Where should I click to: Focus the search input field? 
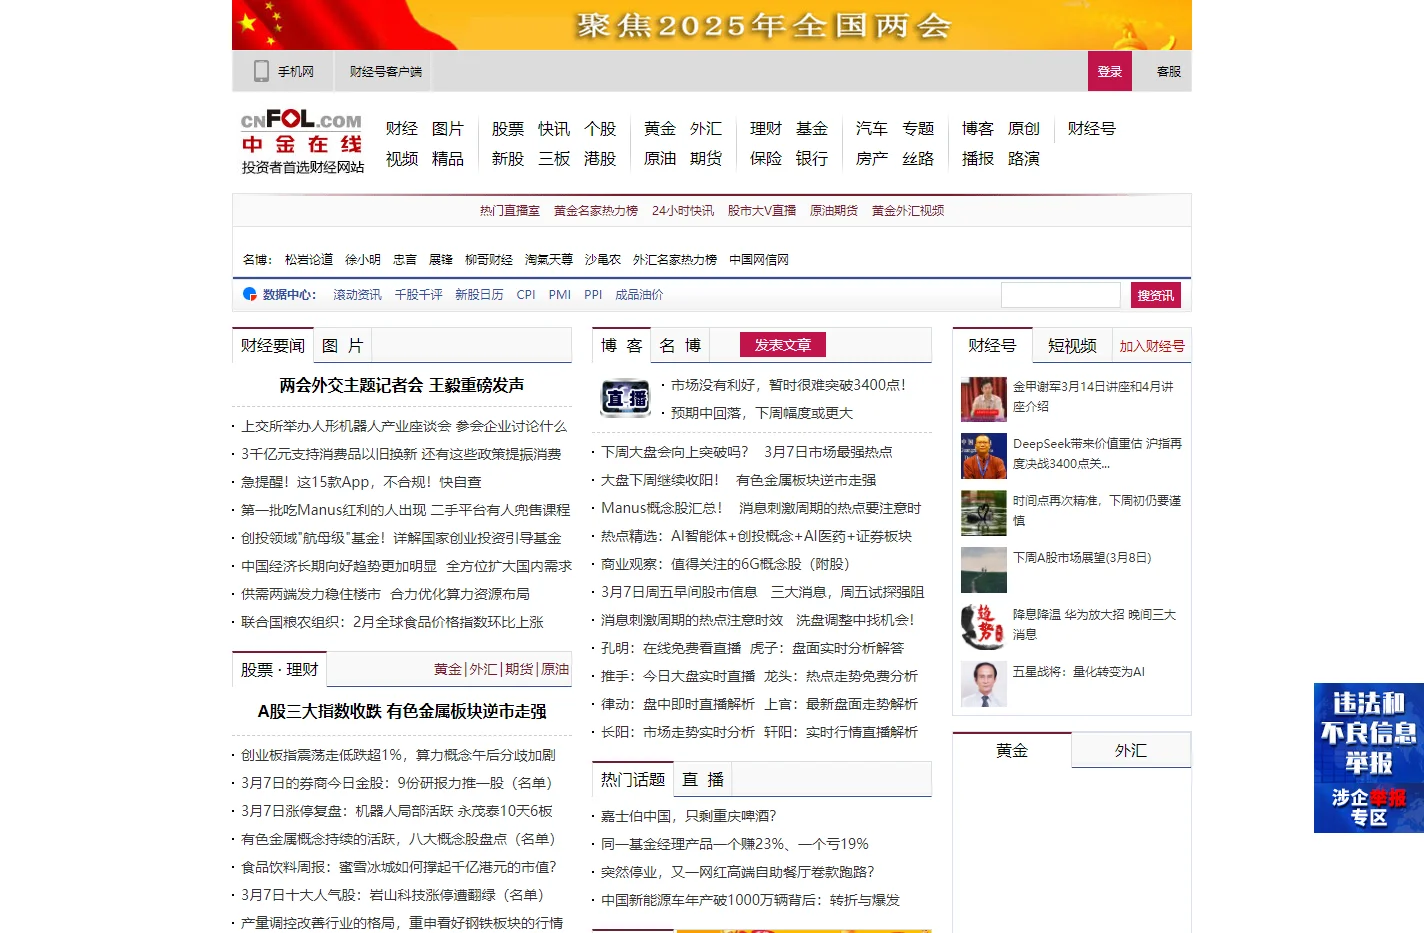tap(1061, 295)
